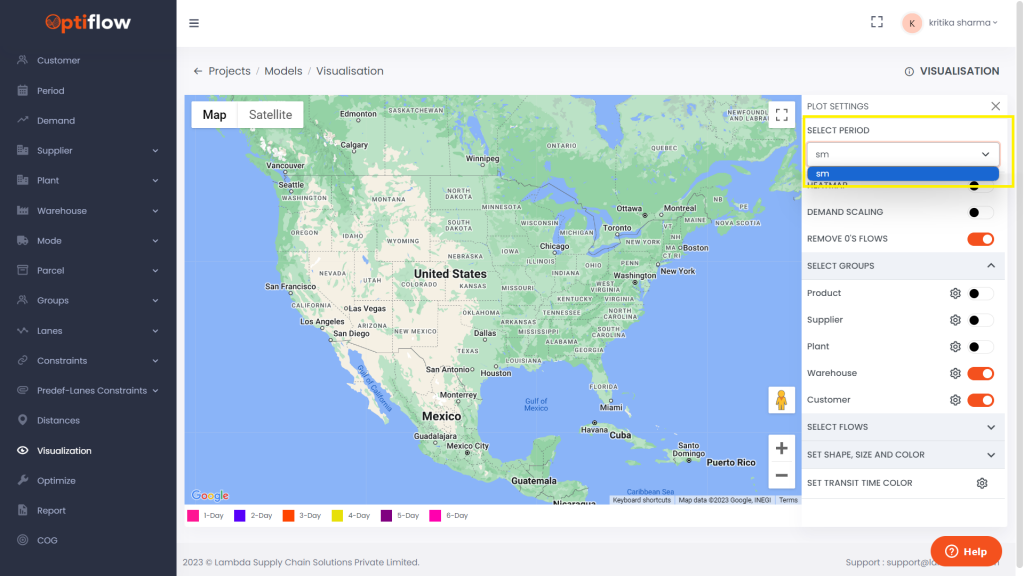Zoom out on the map

point(781,475)
